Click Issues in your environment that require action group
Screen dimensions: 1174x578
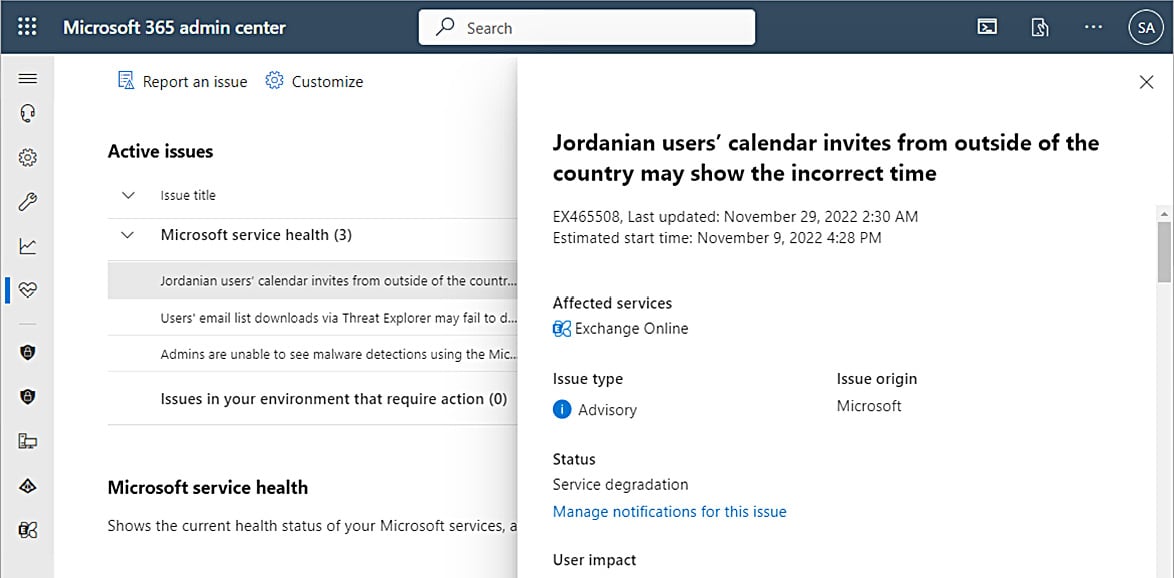(x=334, y=399)
